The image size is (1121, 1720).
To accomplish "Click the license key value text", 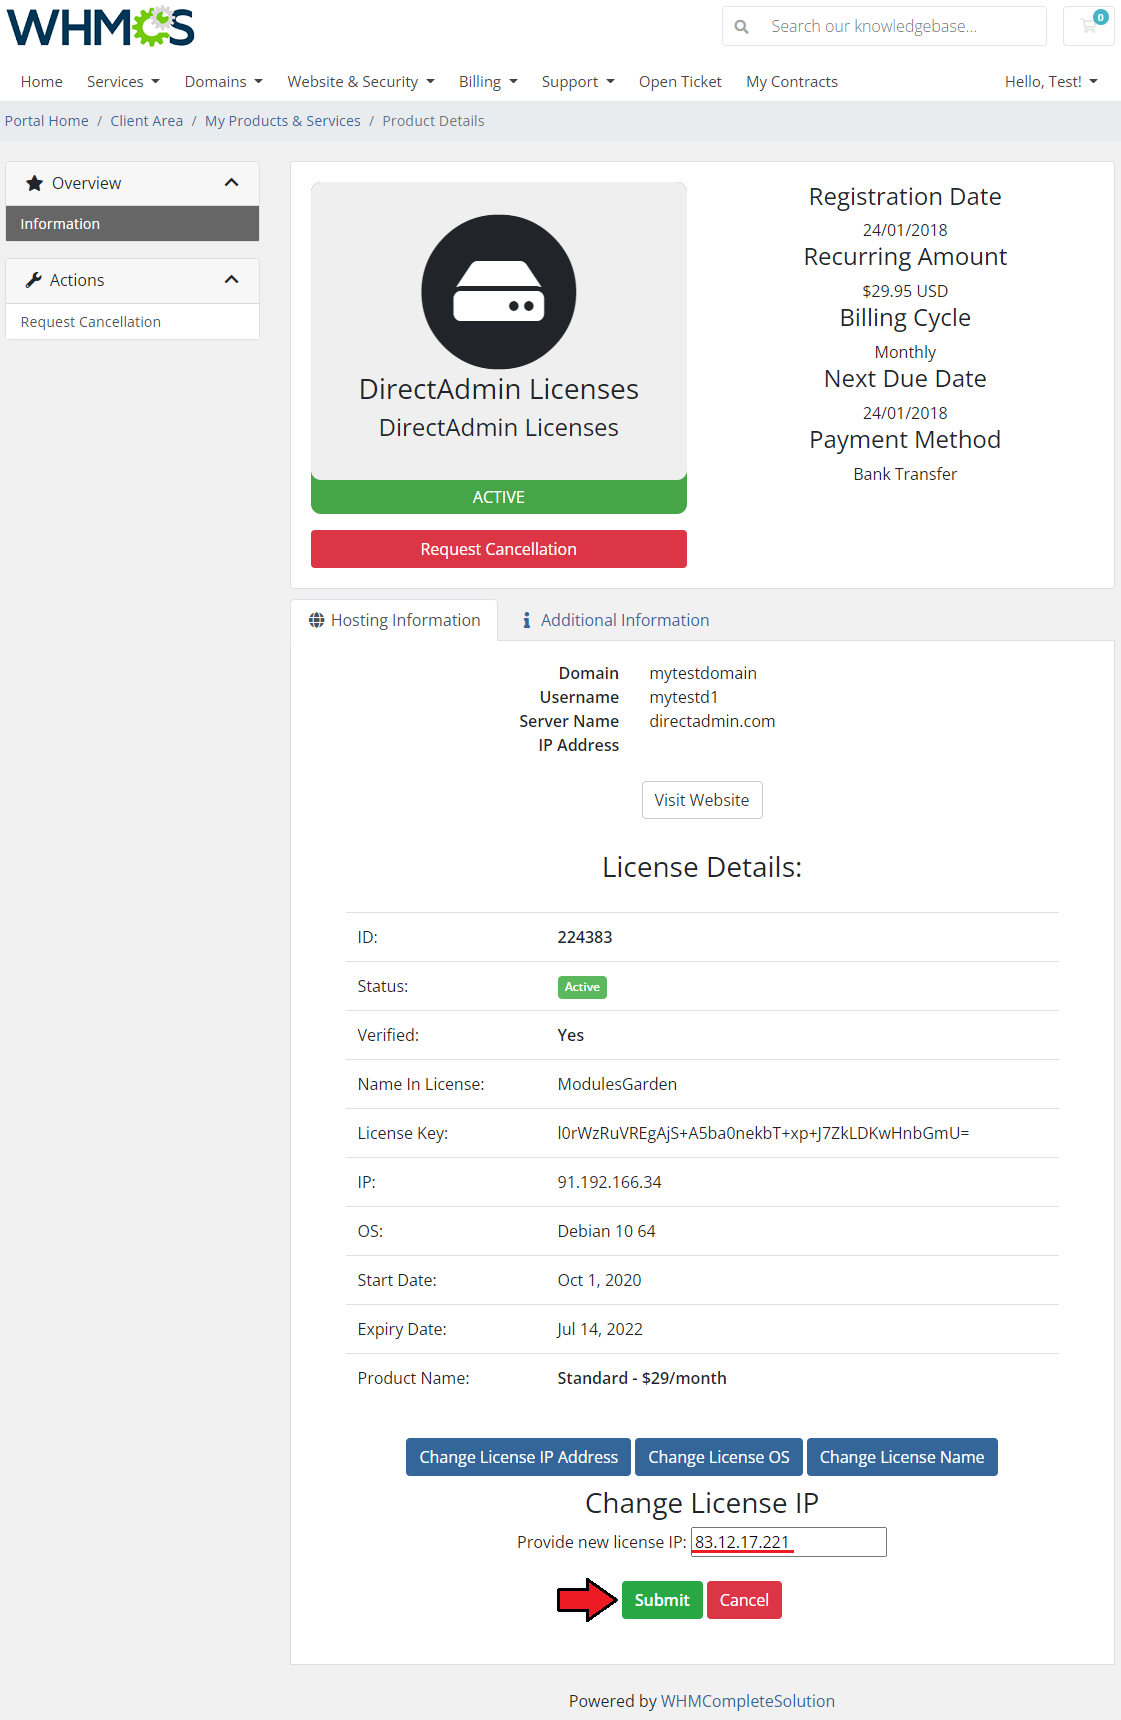I will tap(763, 1133).
